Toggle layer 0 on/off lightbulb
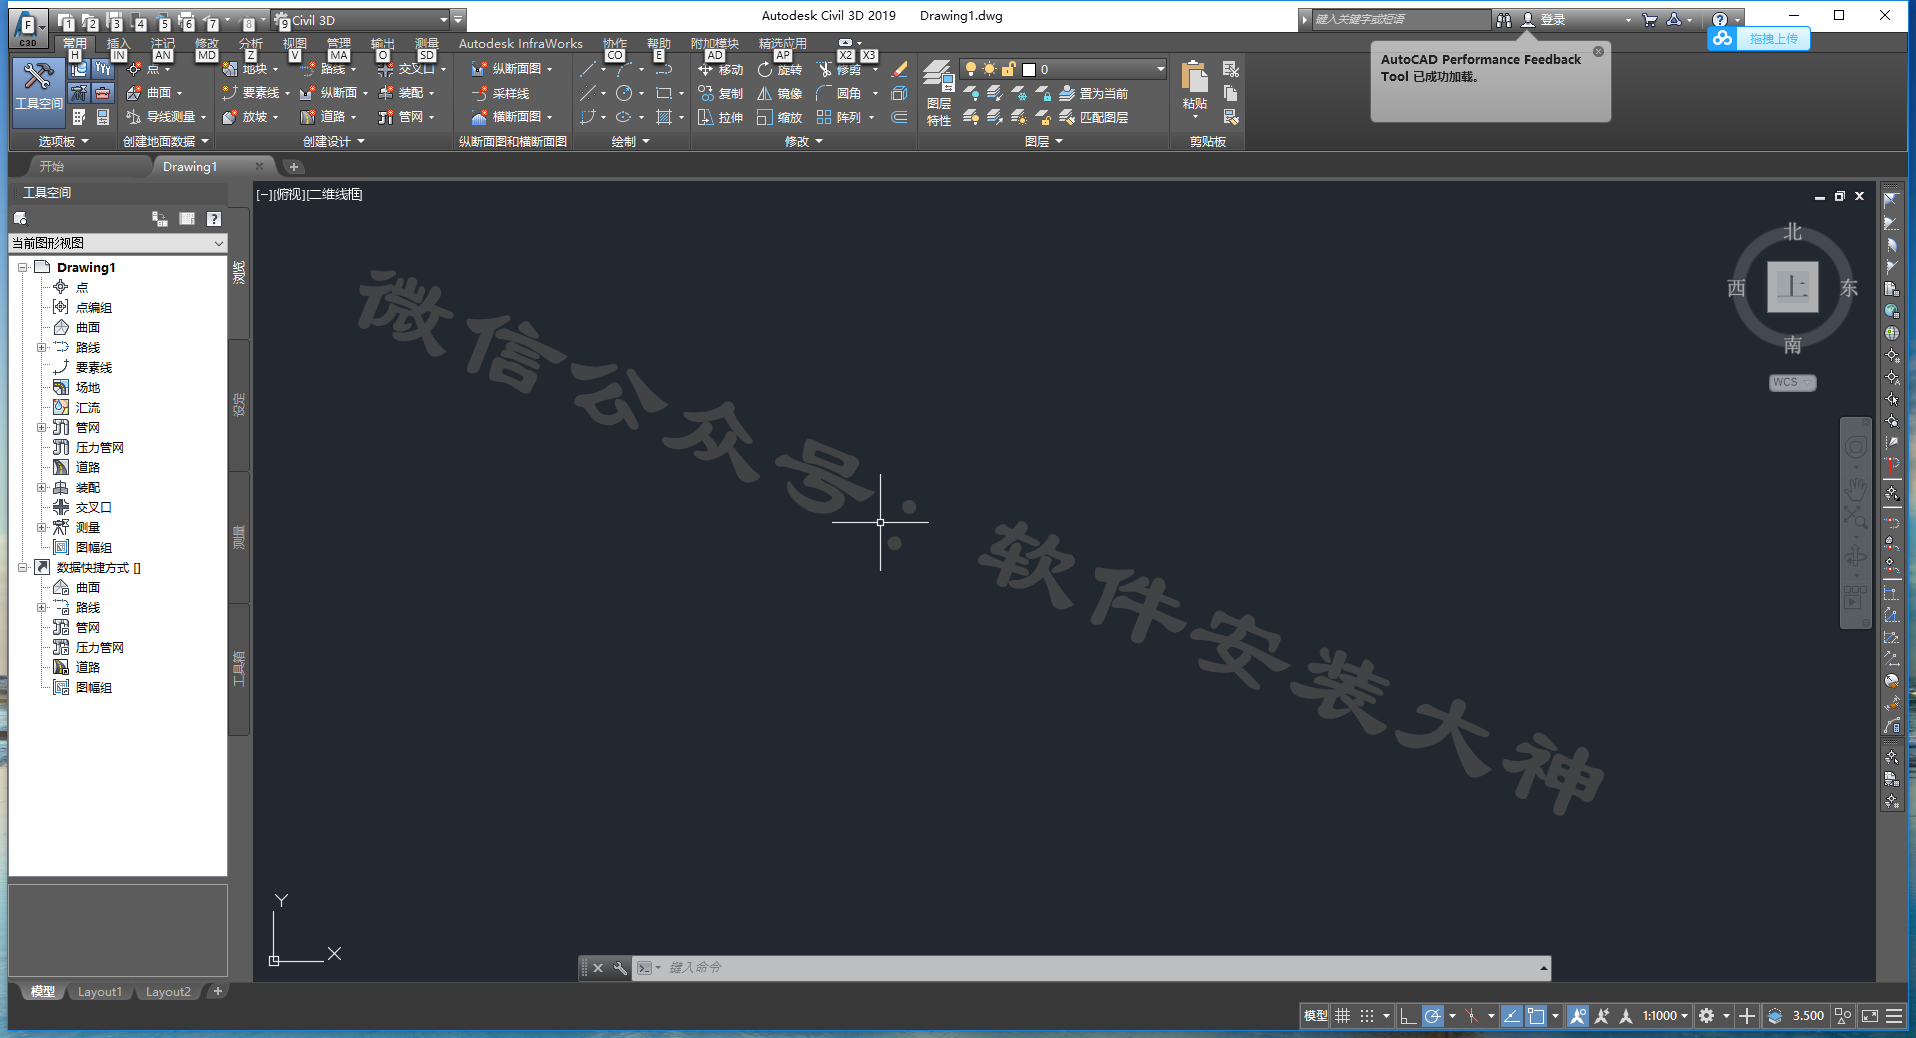Image resolution: width=1916 pixels, height=1038 pixels. pyautogui.click(x=970, y=69)
